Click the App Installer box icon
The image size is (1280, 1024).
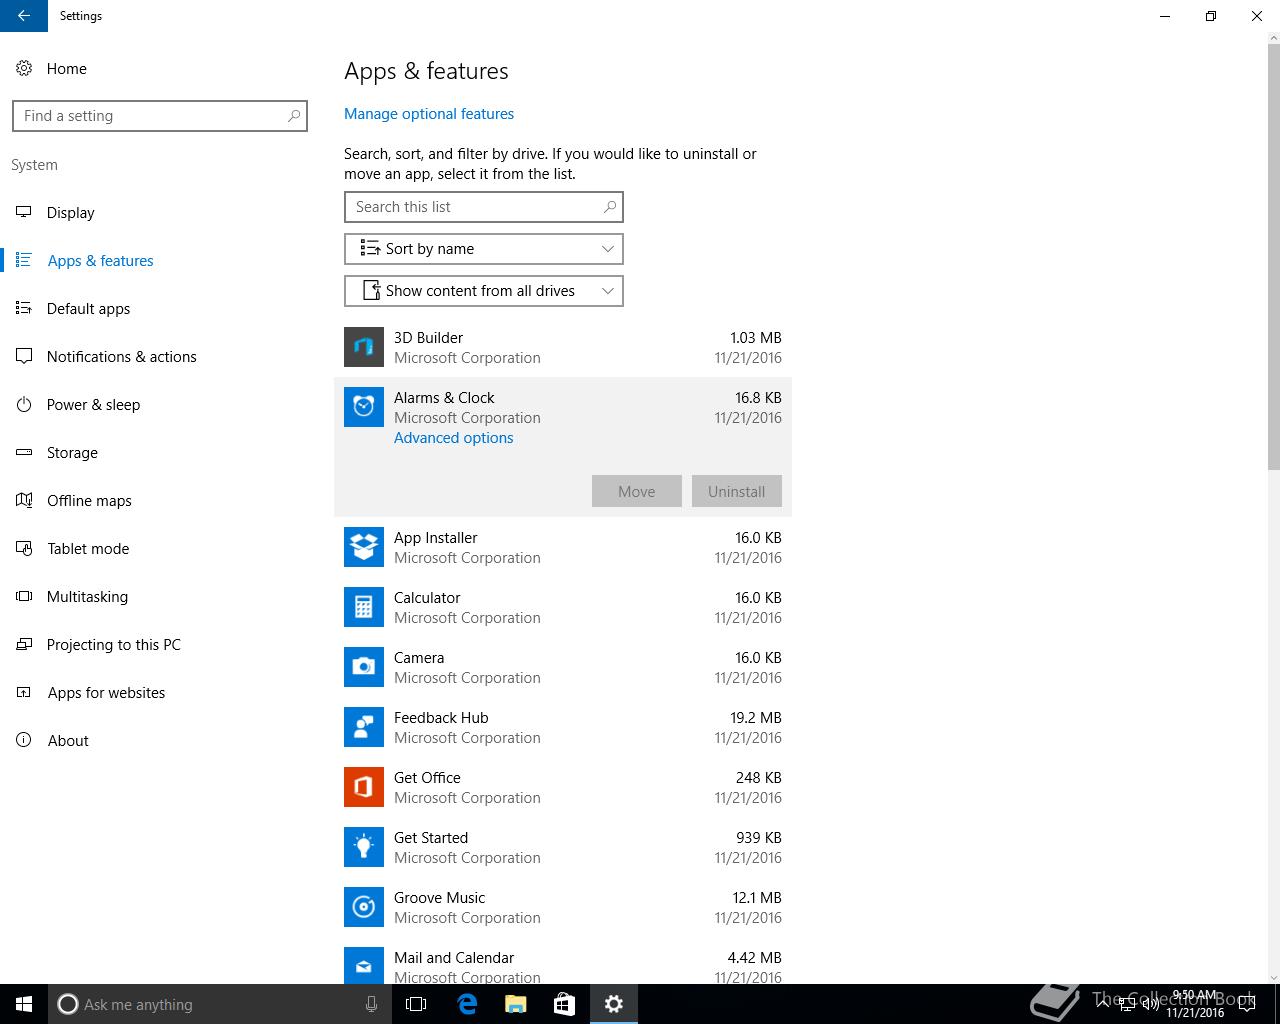click(x=364, y=547)
